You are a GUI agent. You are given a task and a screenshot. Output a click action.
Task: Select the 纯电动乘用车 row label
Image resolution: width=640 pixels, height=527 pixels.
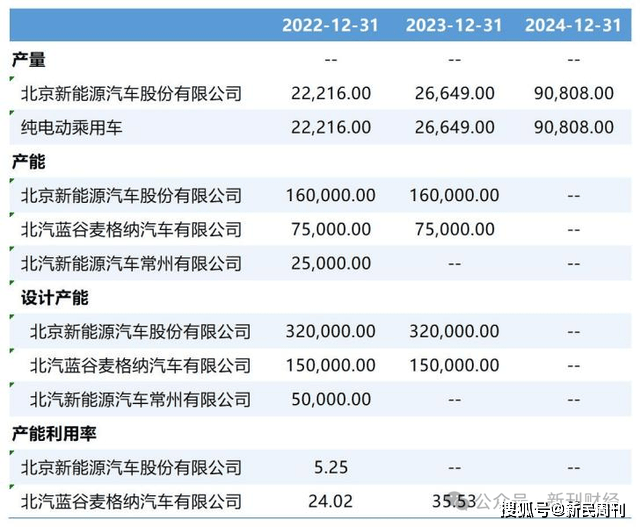pos(71,127)
